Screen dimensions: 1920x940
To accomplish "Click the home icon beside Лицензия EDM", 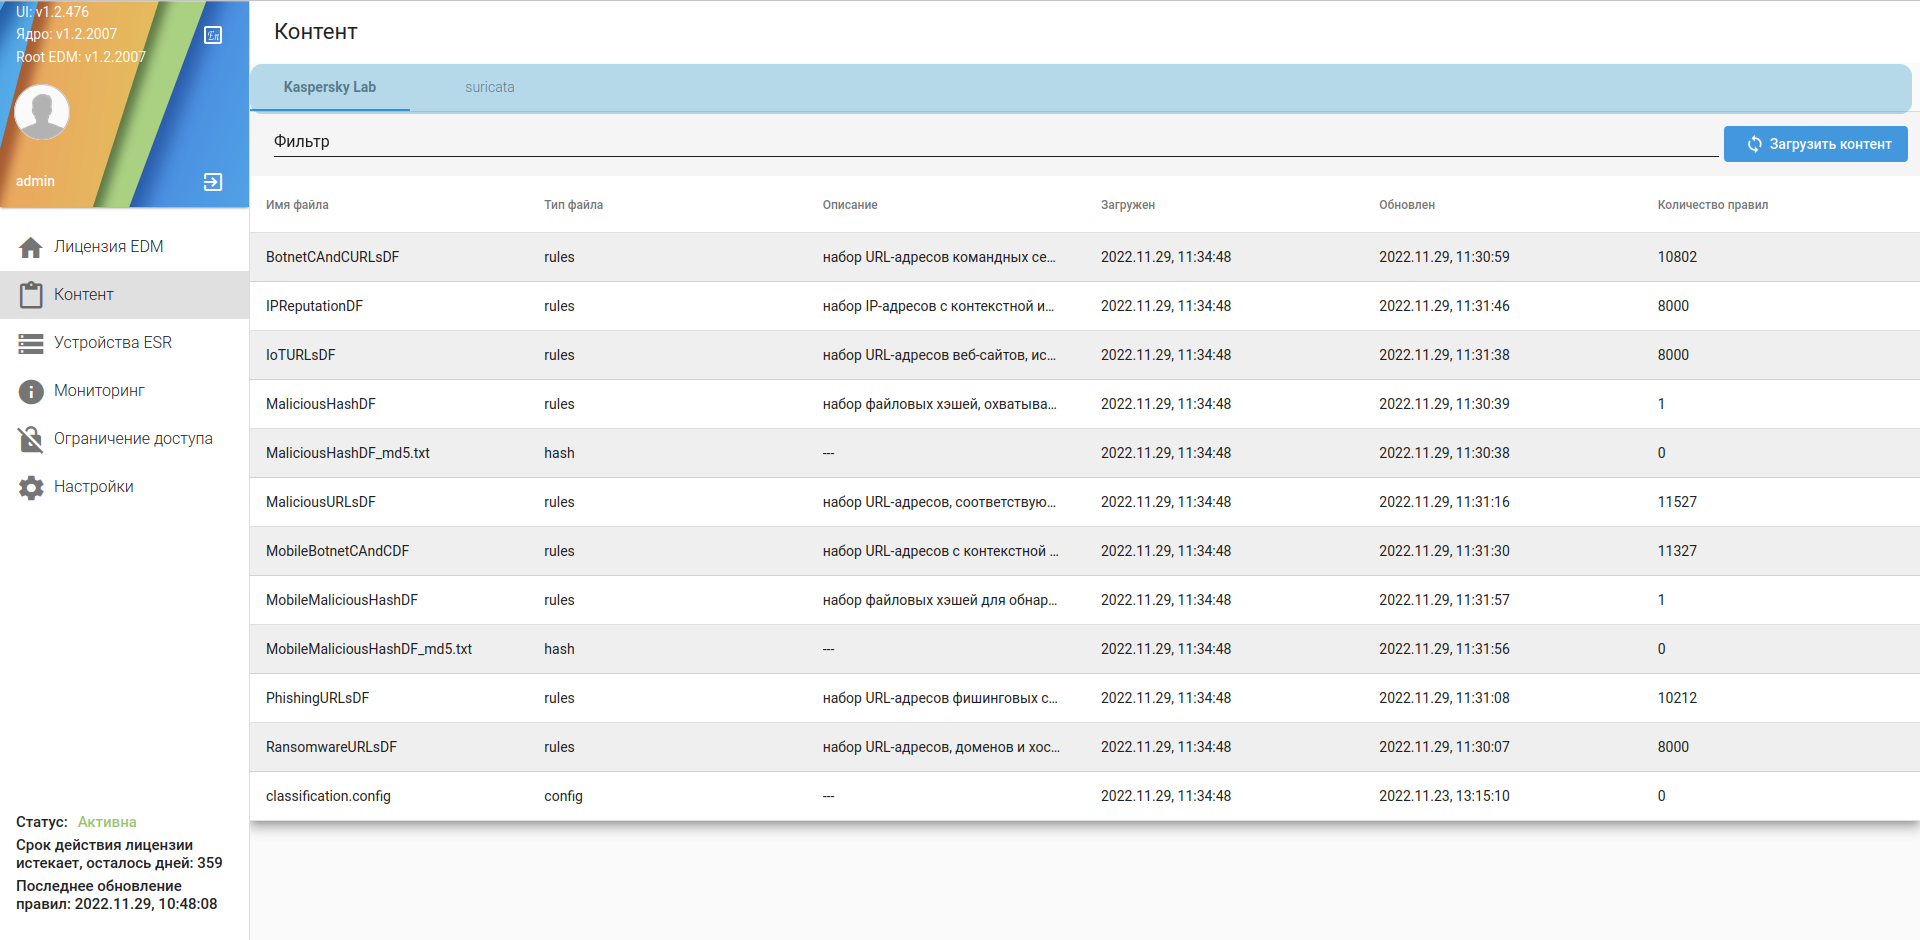I will (31, 247).
